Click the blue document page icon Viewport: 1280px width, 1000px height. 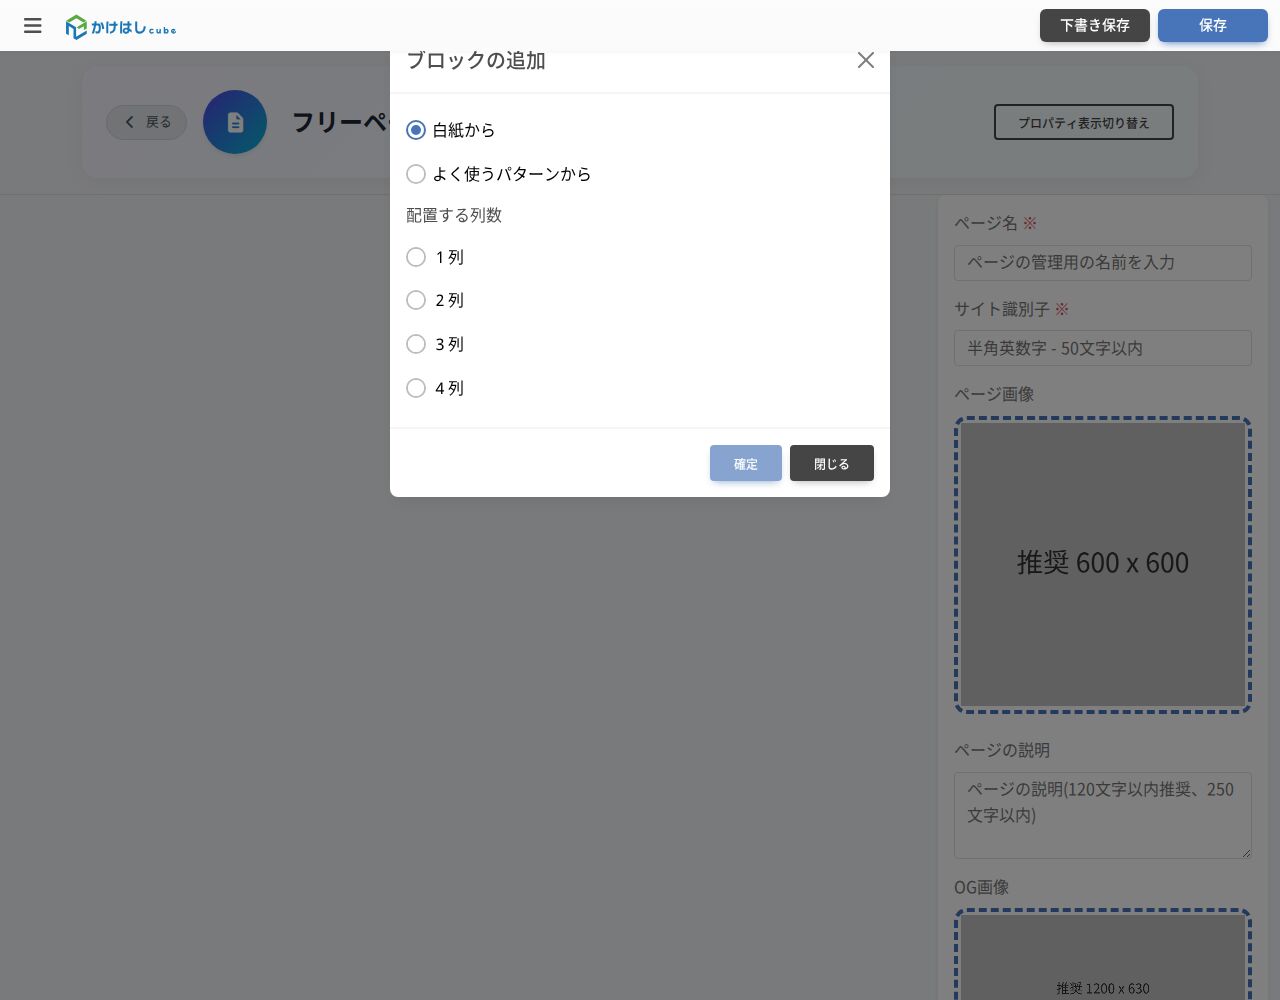235,122
